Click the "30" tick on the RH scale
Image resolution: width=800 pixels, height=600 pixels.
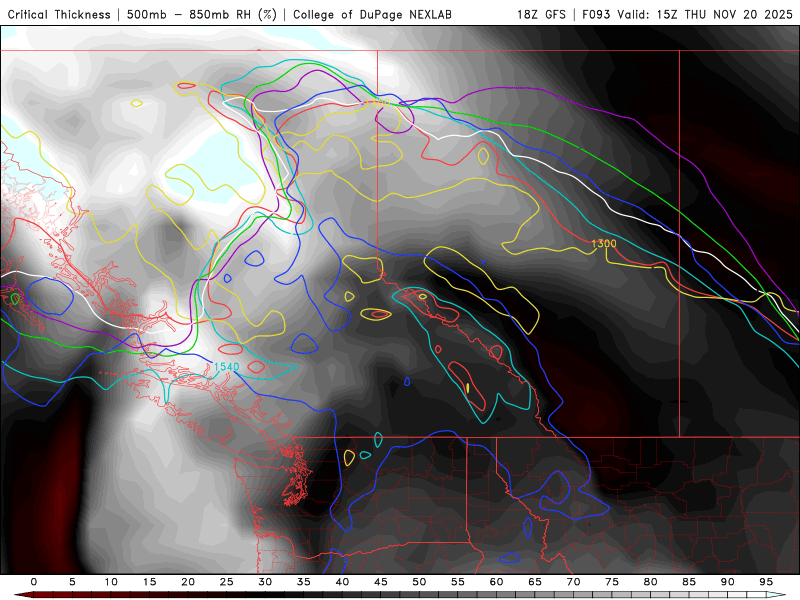265,582
